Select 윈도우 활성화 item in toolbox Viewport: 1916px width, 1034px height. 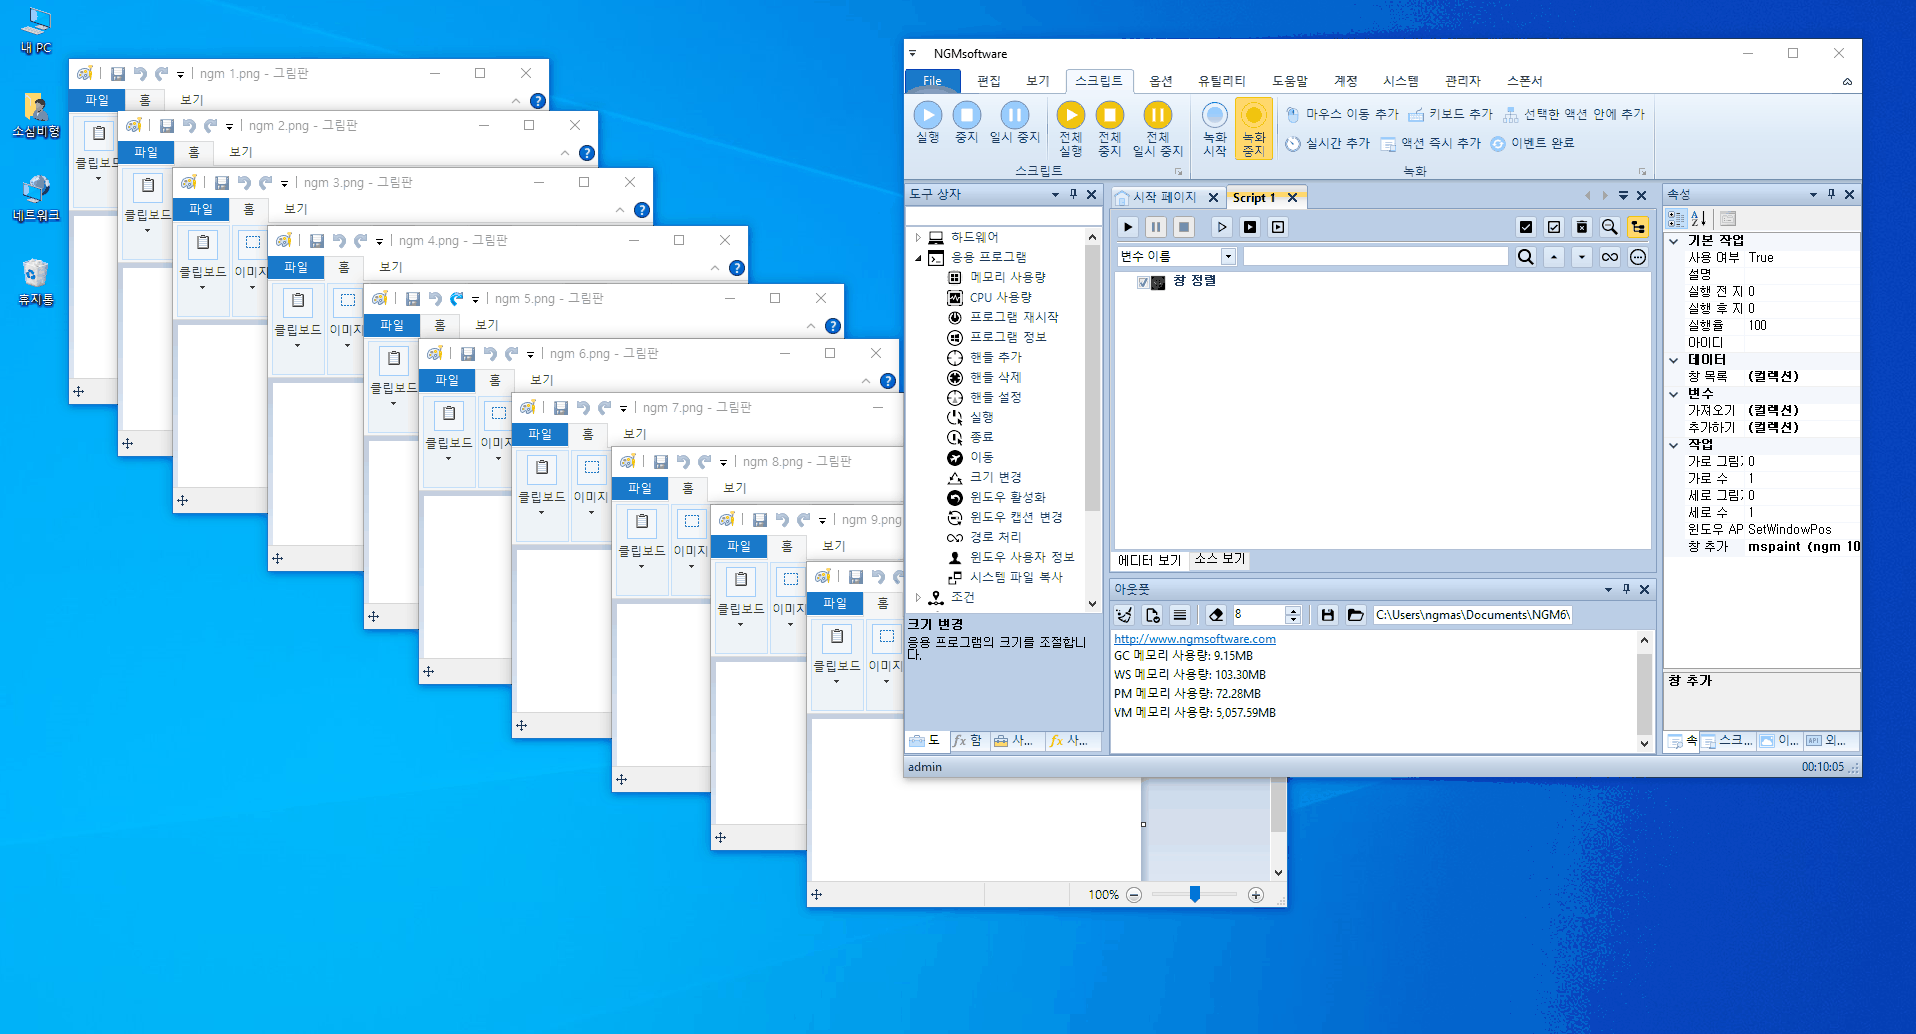tap(1007, 497)
